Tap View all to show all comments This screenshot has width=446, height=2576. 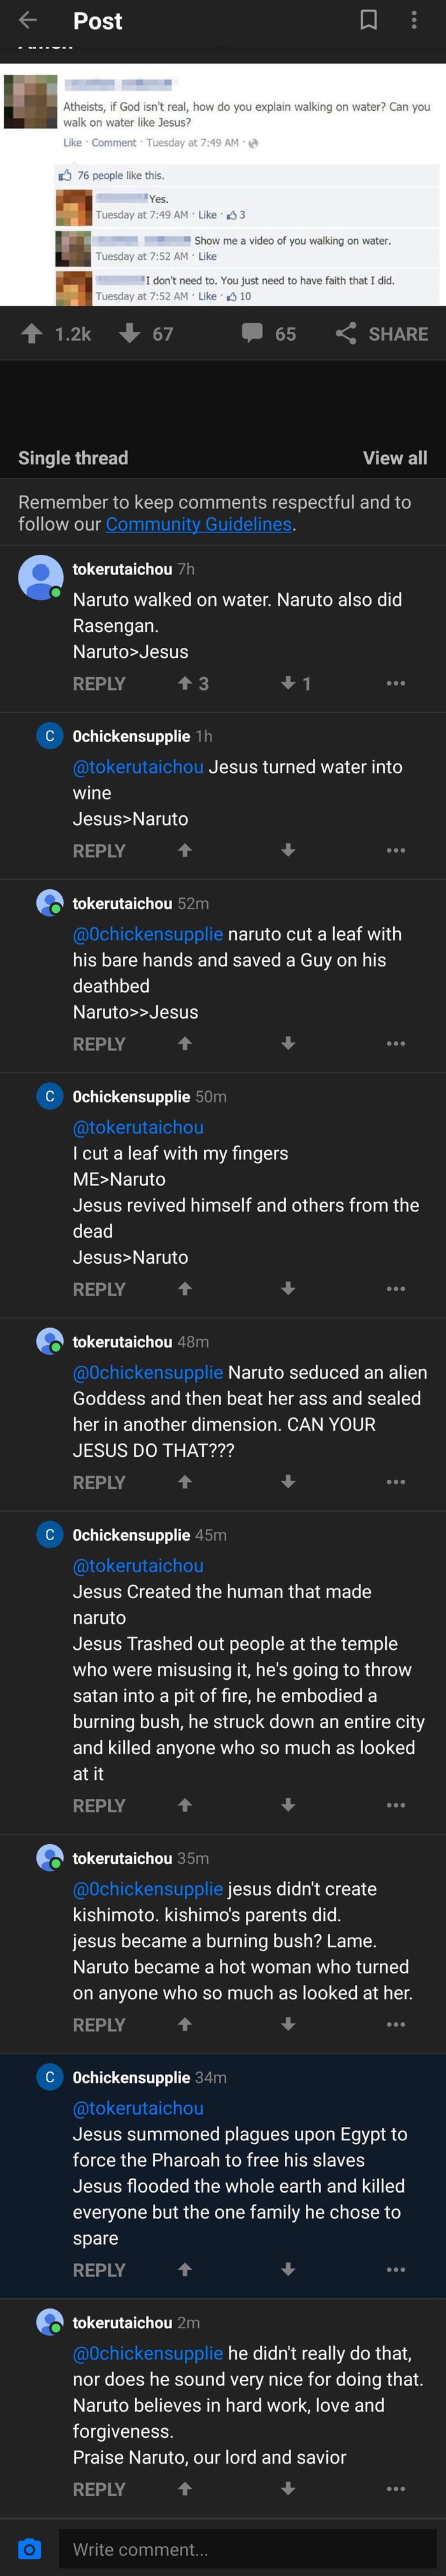[394, 458]
